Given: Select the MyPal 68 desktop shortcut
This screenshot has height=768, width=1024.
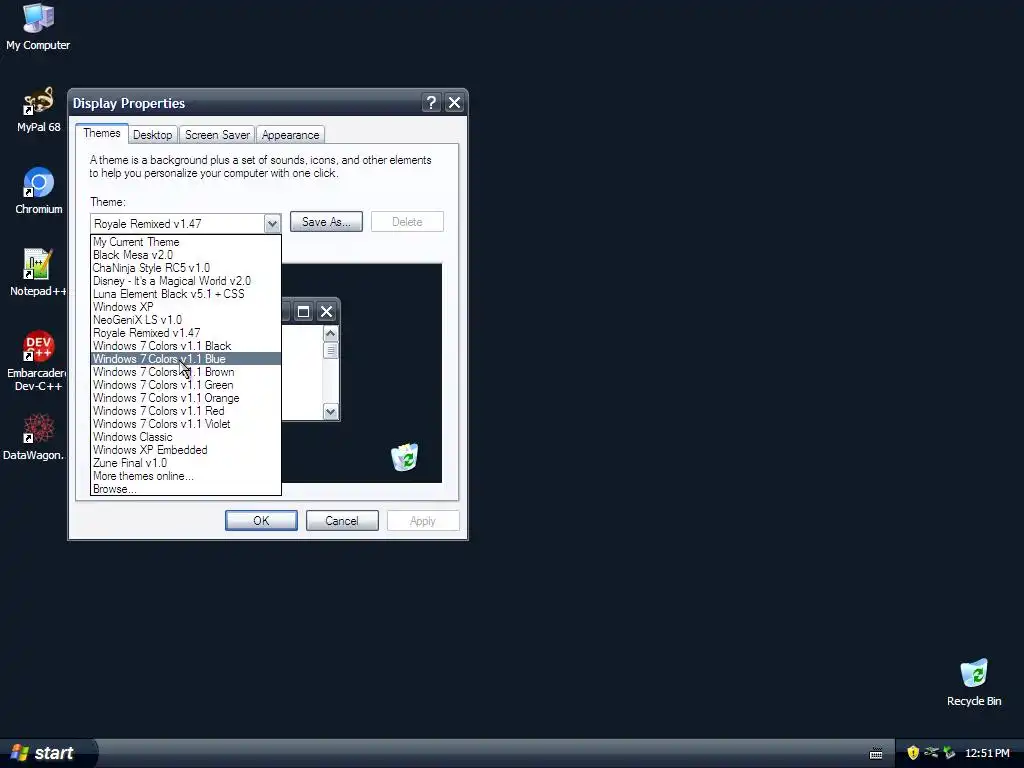Looking at the screenshot, I should tap(39, 110).
